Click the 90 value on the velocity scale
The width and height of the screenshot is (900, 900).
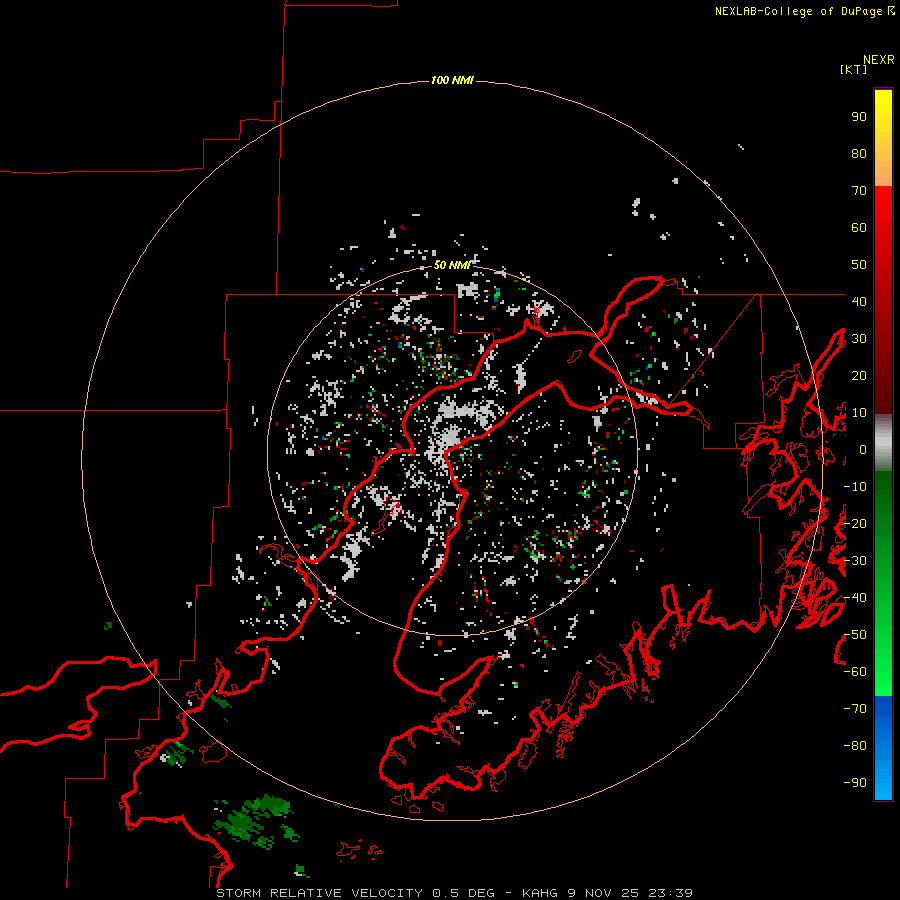click(x=859, y=117)
